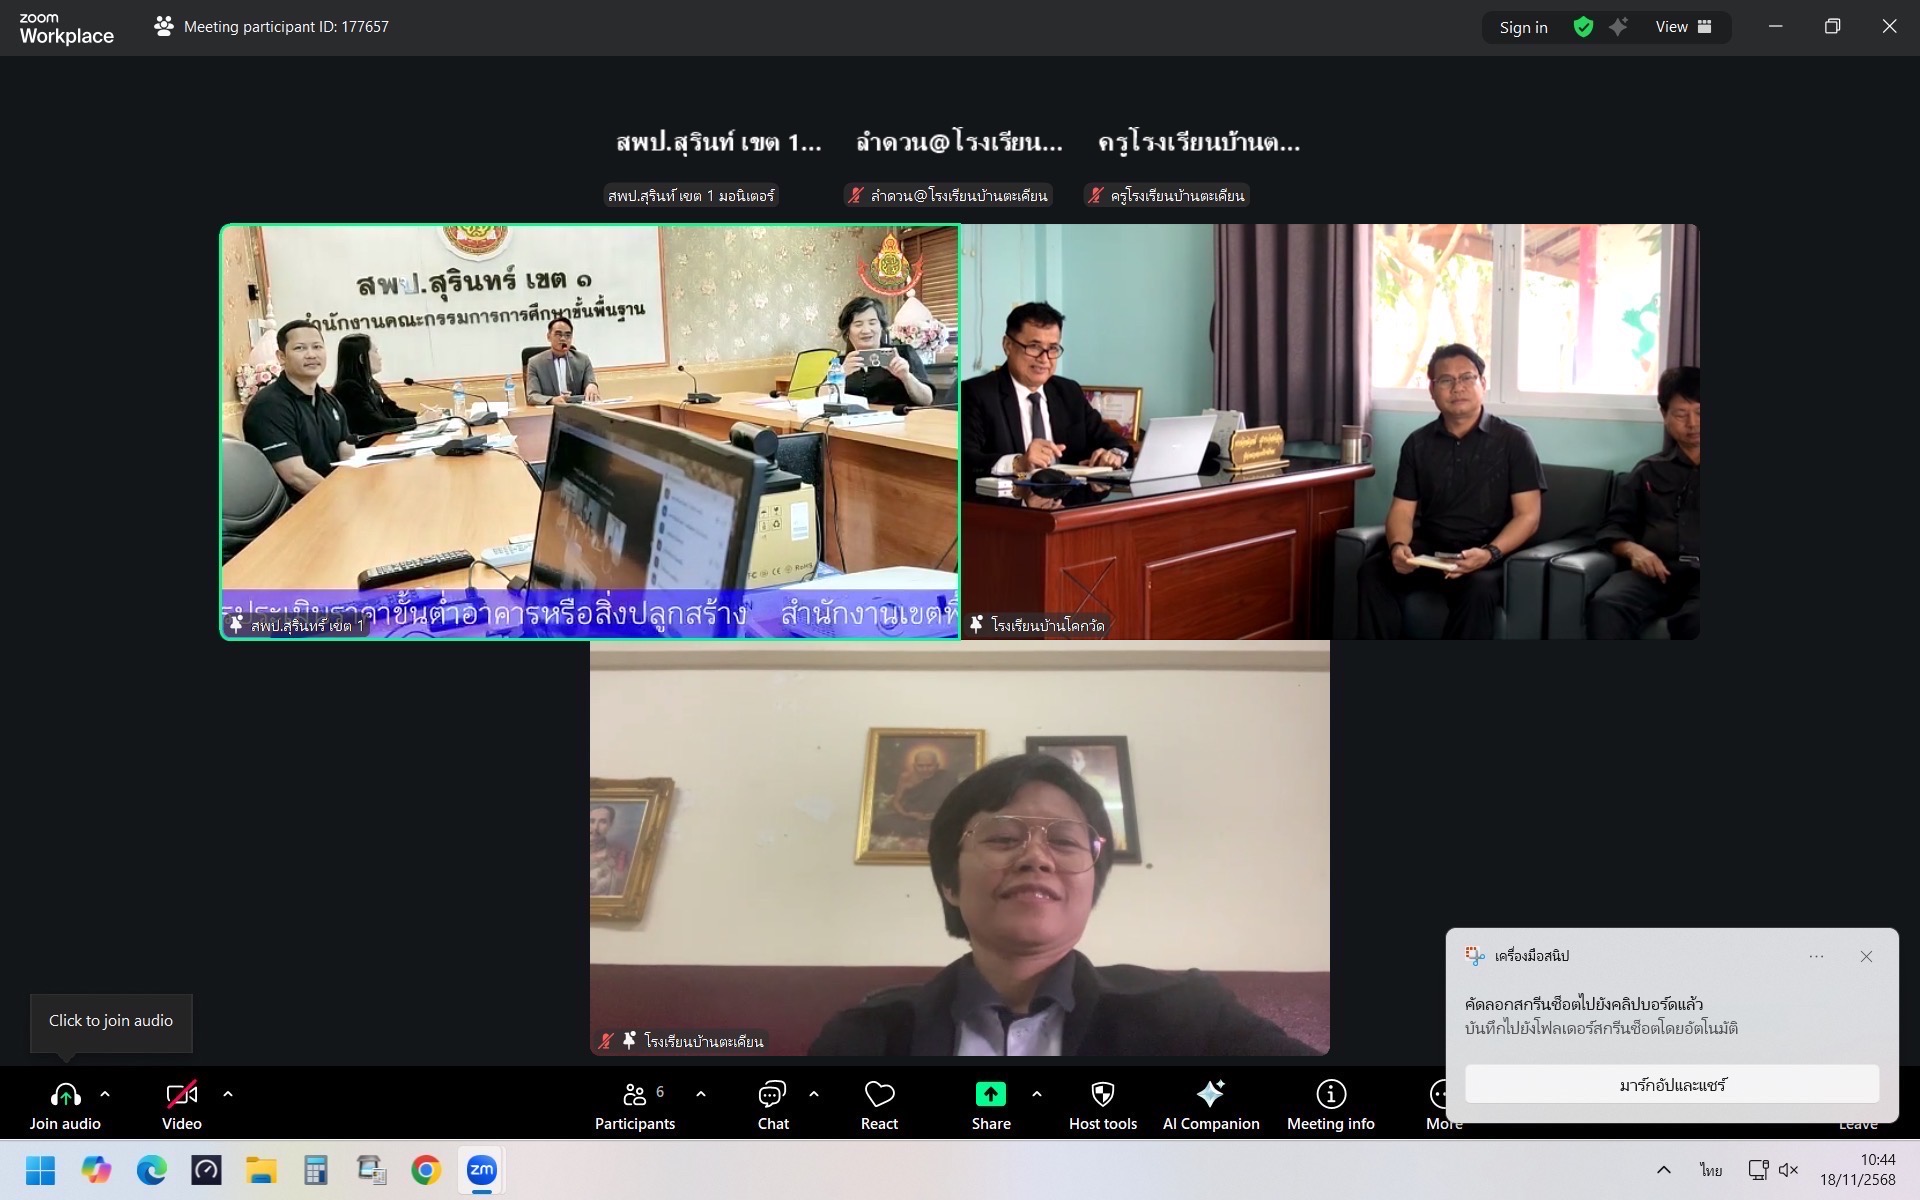Open the View layout menu
Viewport: 1920px width, 1200px height.
tap(1684, 27)
